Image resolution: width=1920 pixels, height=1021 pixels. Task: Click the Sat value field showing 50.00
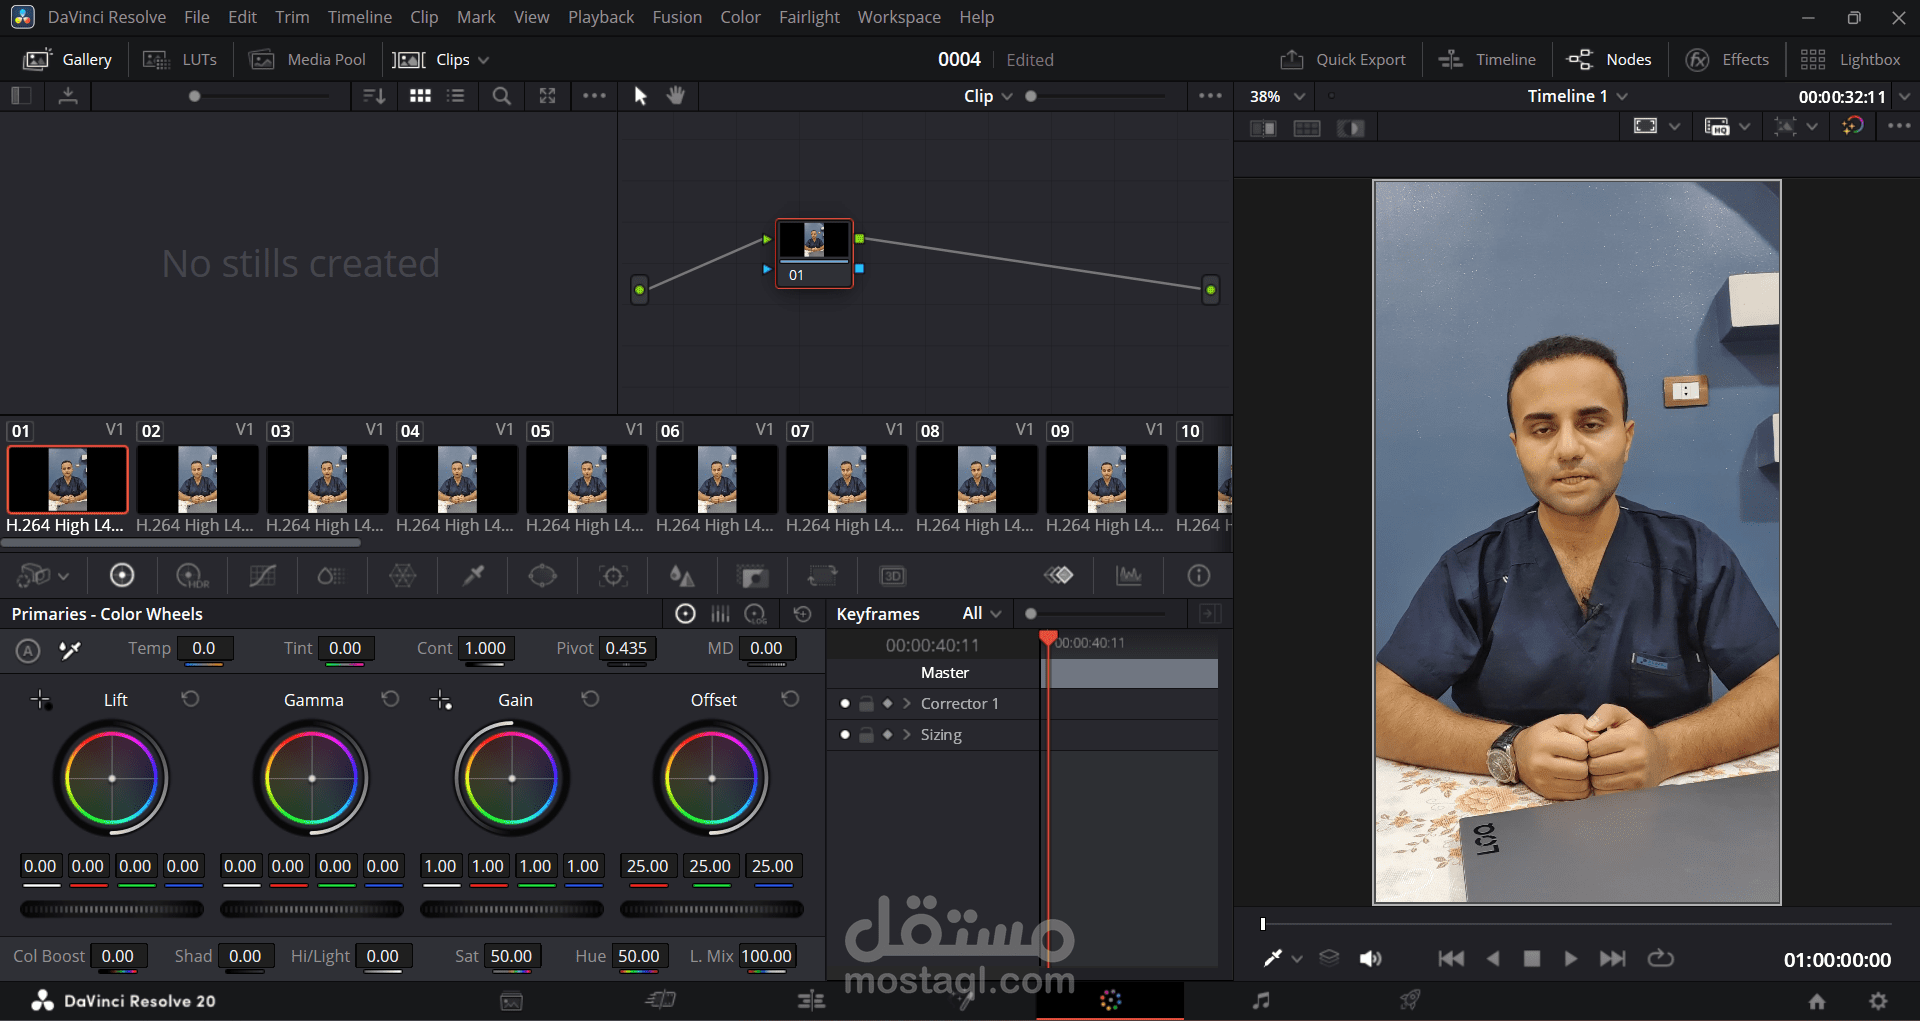click(511, 956)
